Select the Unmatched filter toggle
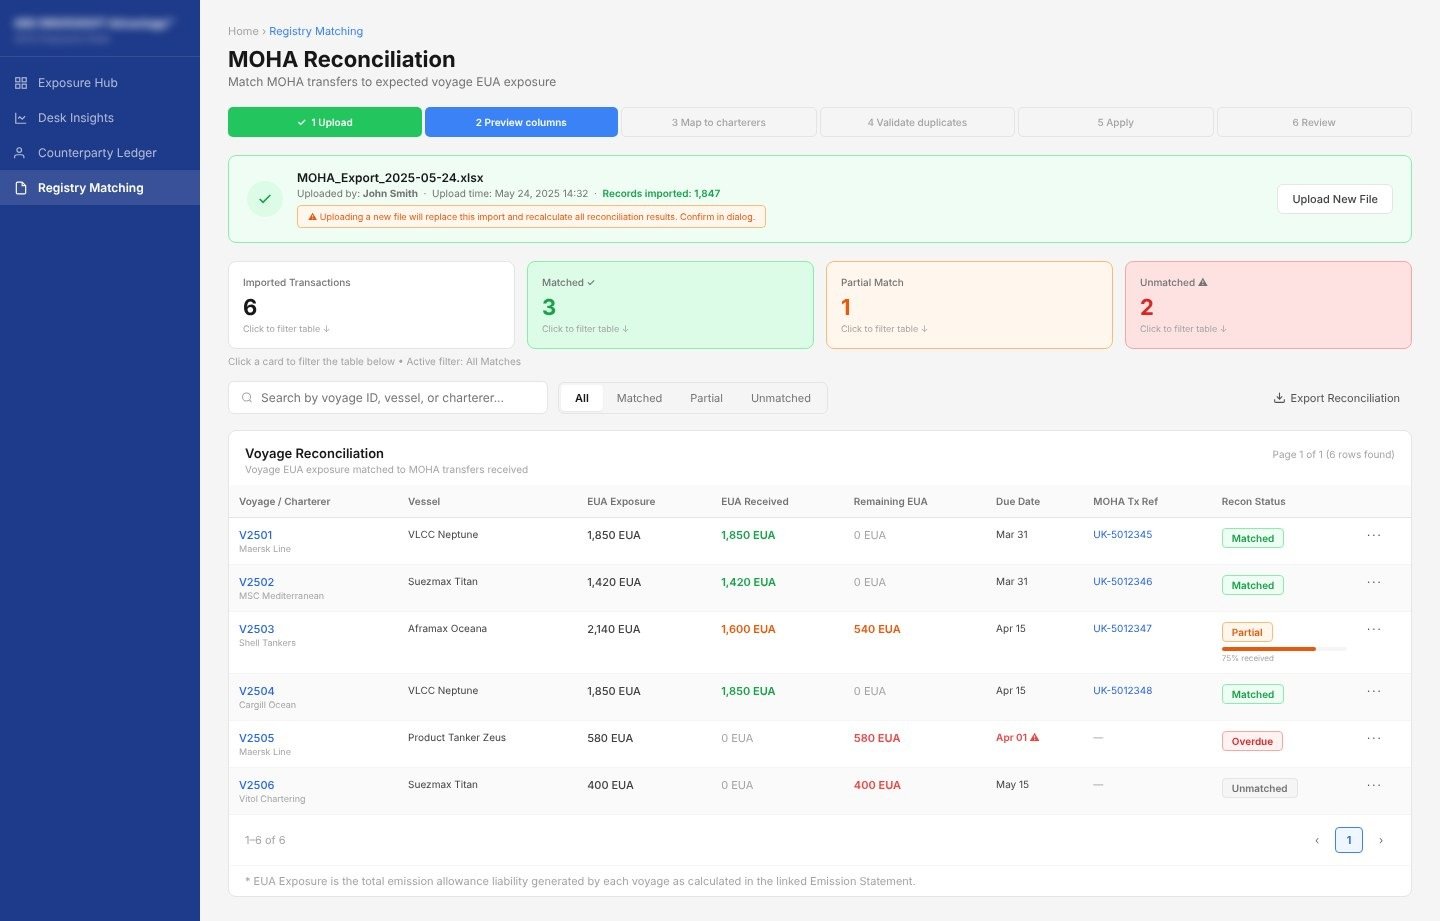The image size is (1440, 921). [781, 398]
